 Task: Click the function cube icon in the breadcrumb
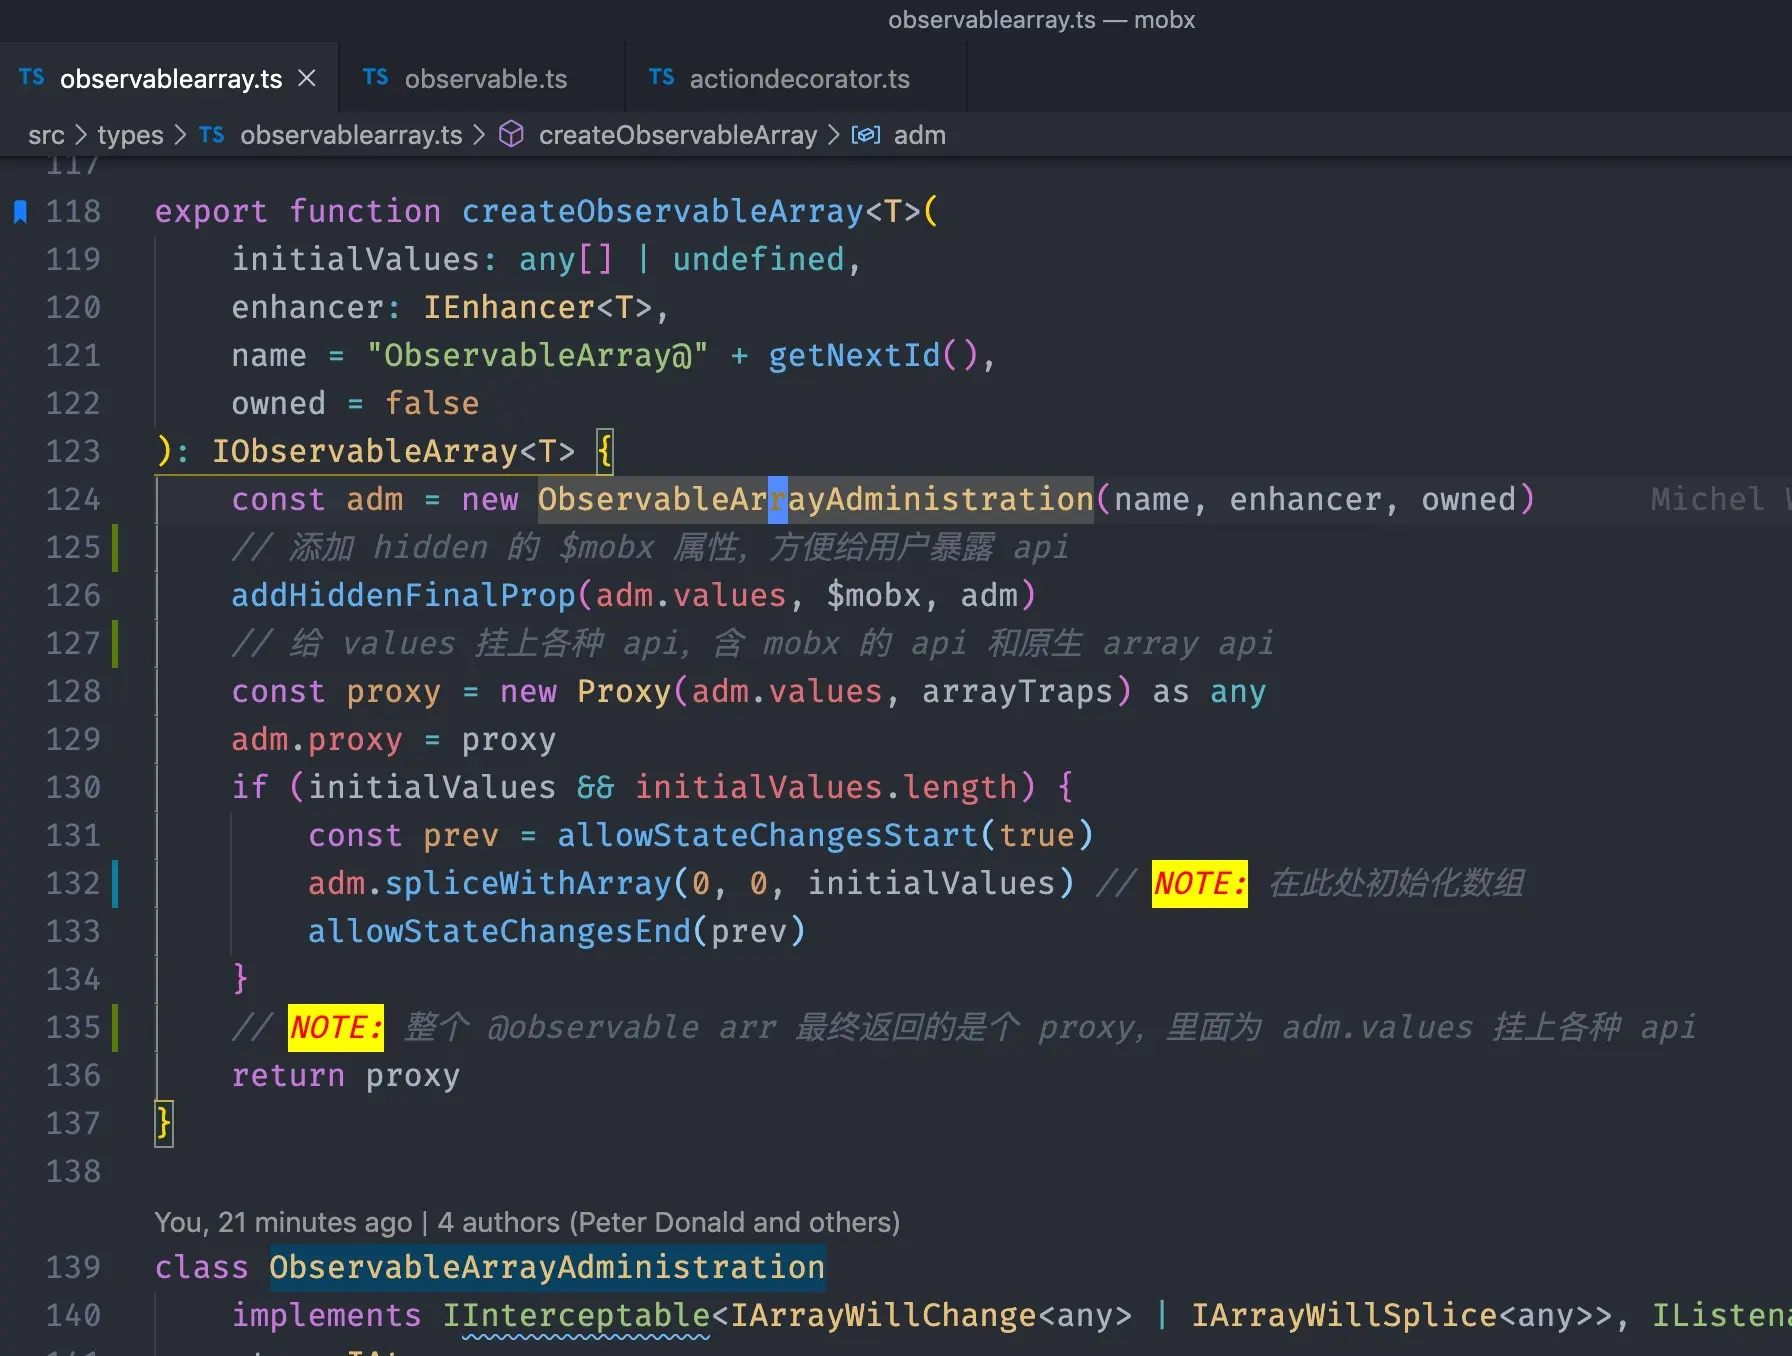tap(511, 134)
